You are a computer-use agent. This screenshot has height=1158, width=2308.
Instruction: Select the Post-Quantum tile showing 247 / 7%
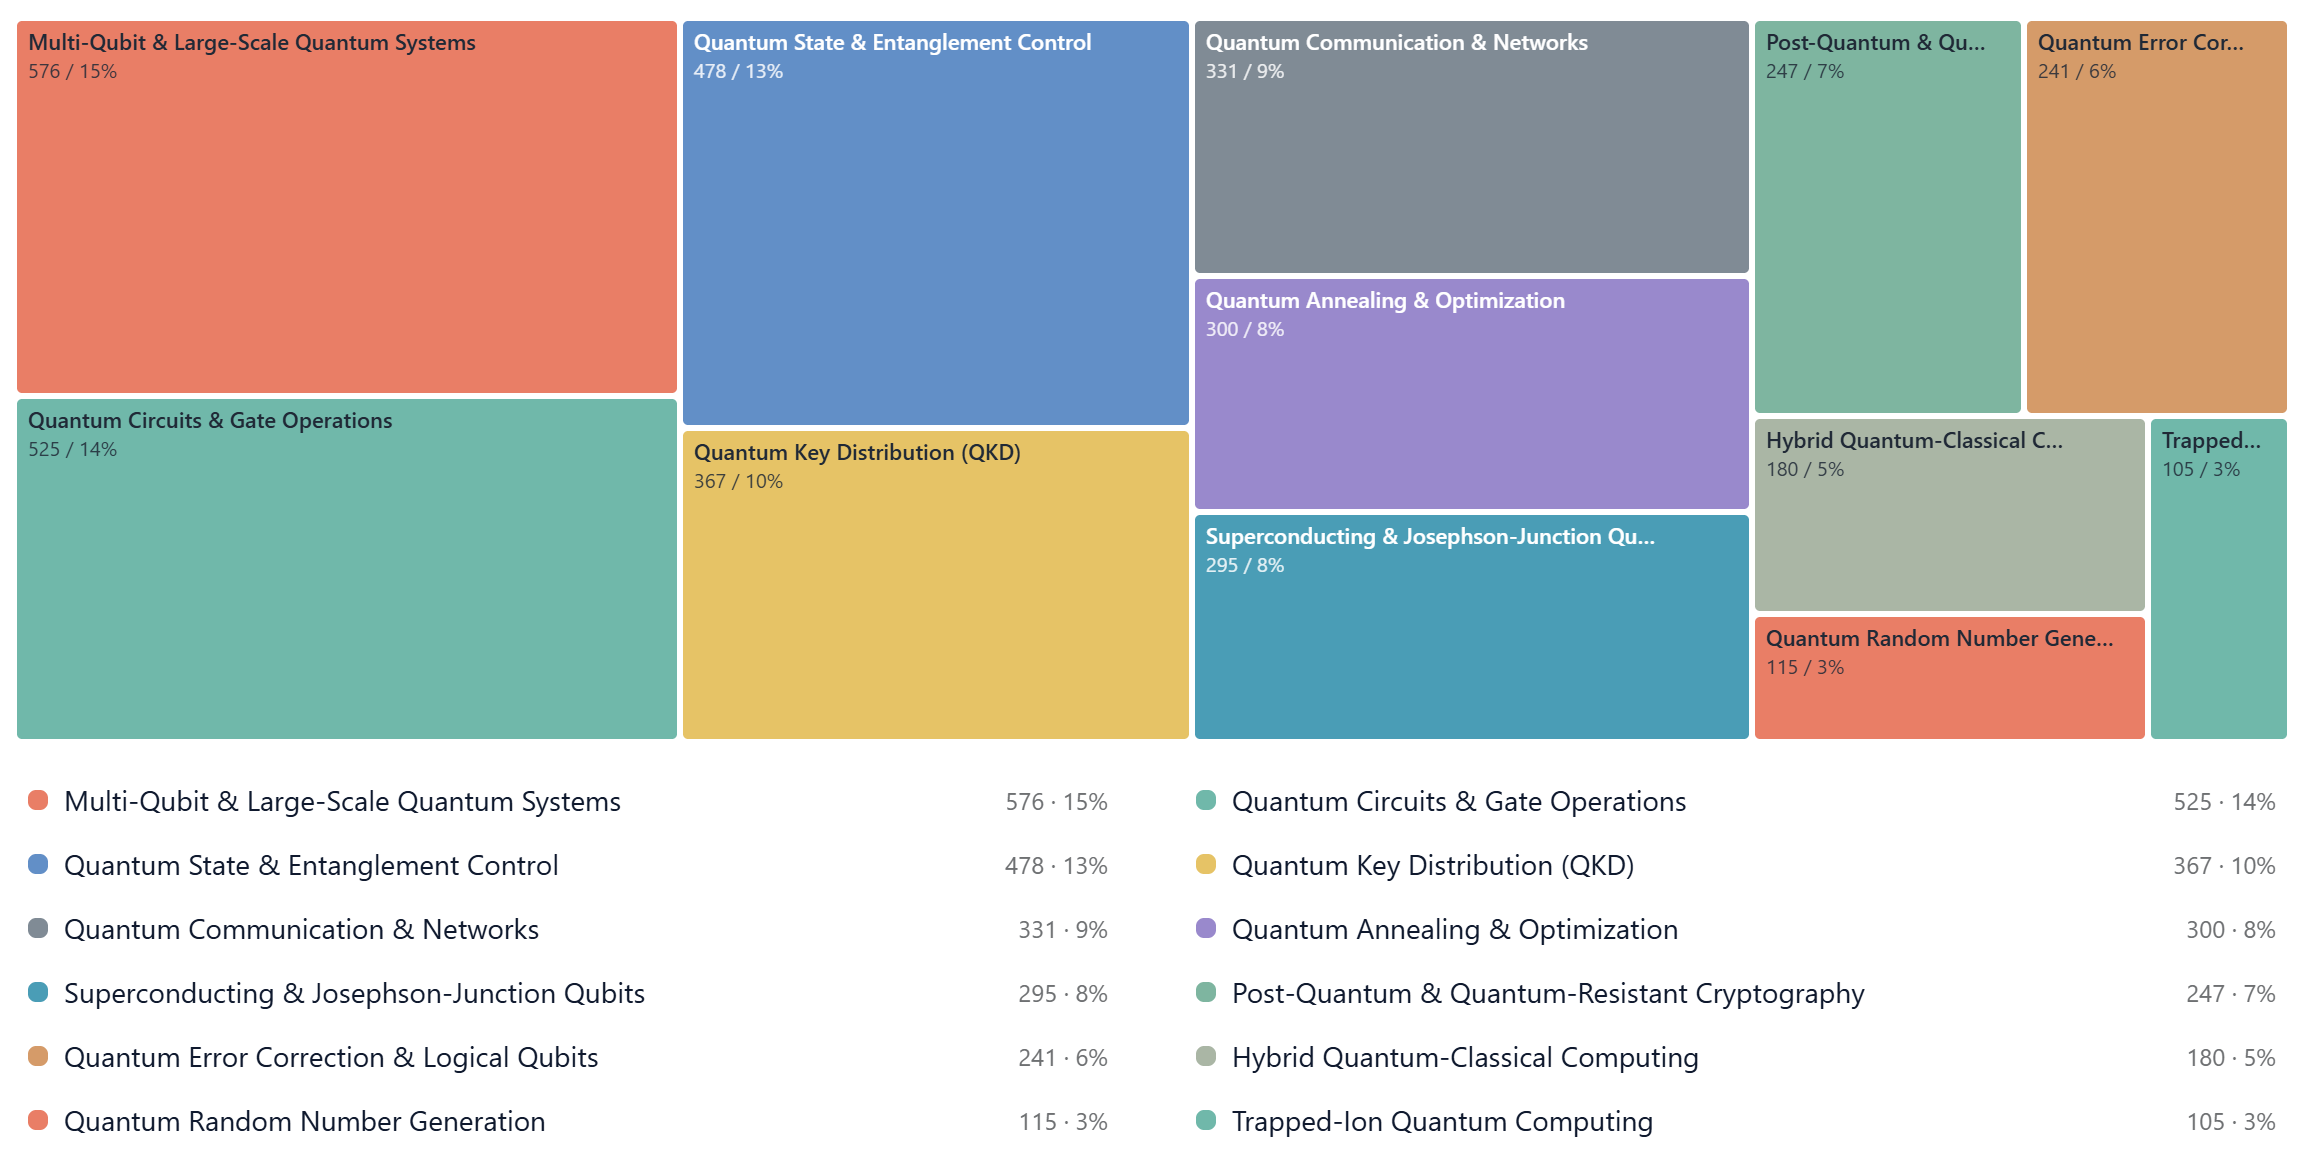(x=1888, y=217)
